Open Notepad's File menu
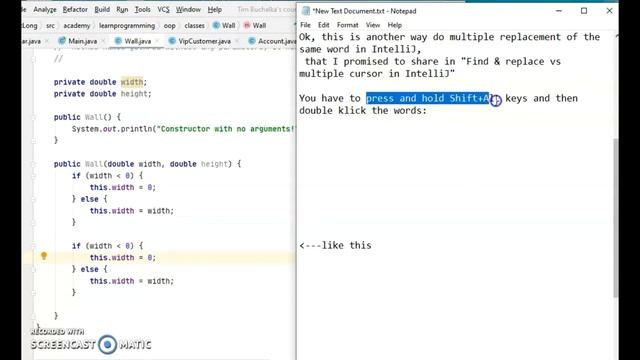640x360 pixels. tap(305, 25)
